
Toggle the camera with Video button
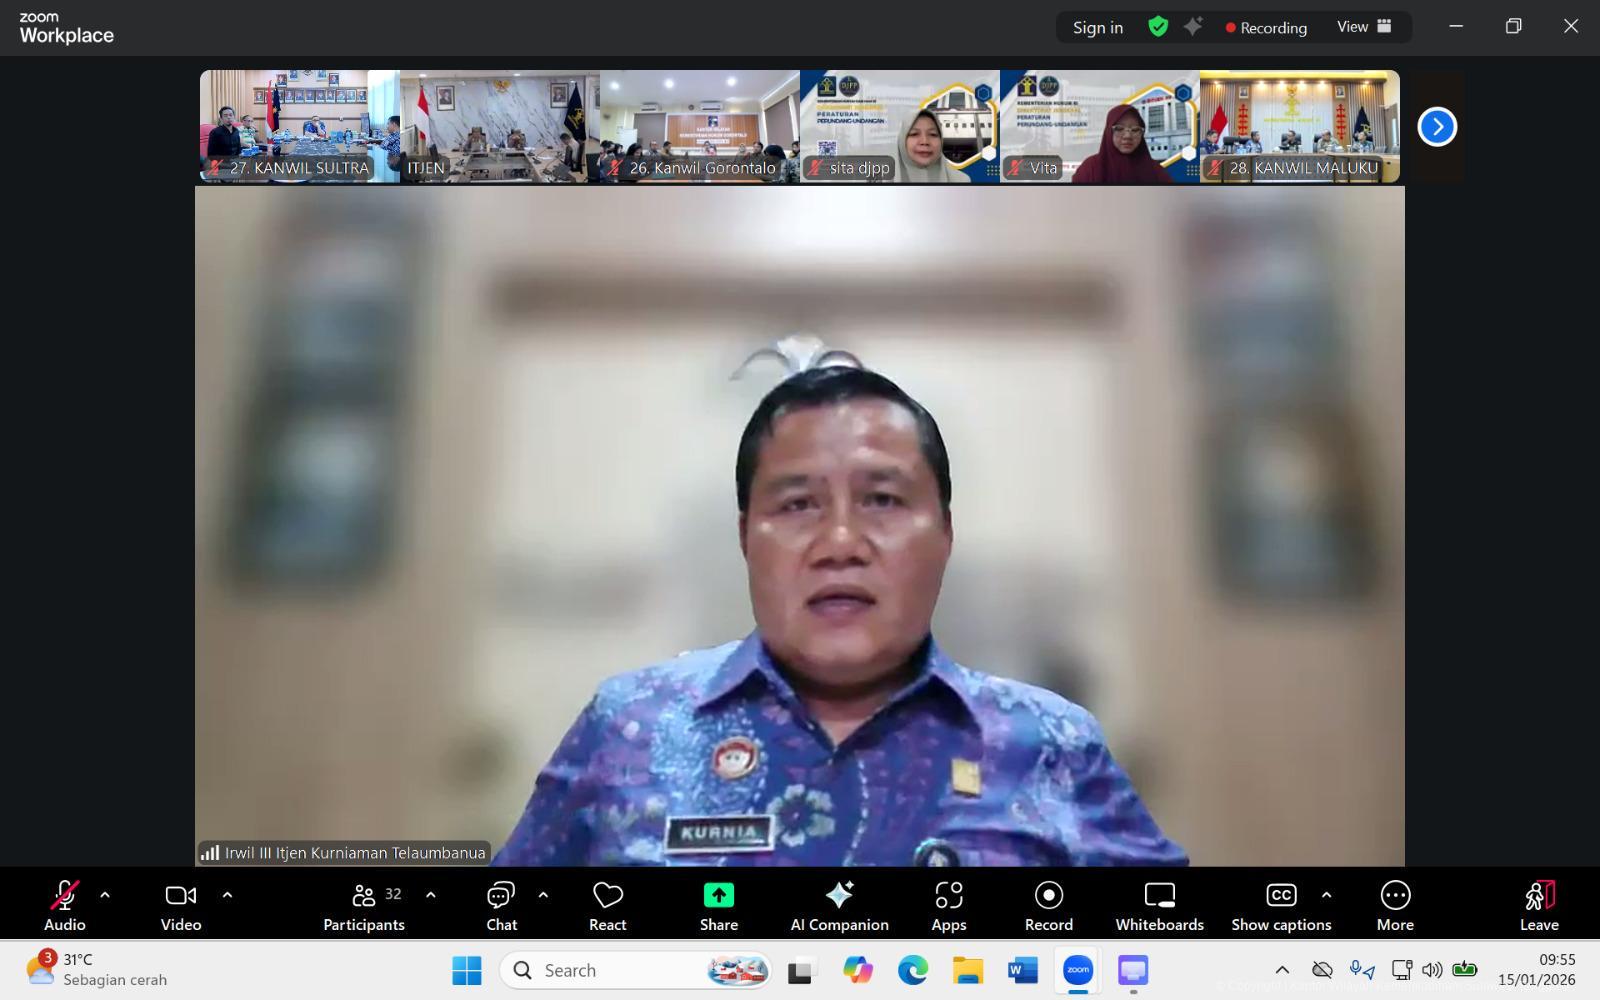coord(181,906)
